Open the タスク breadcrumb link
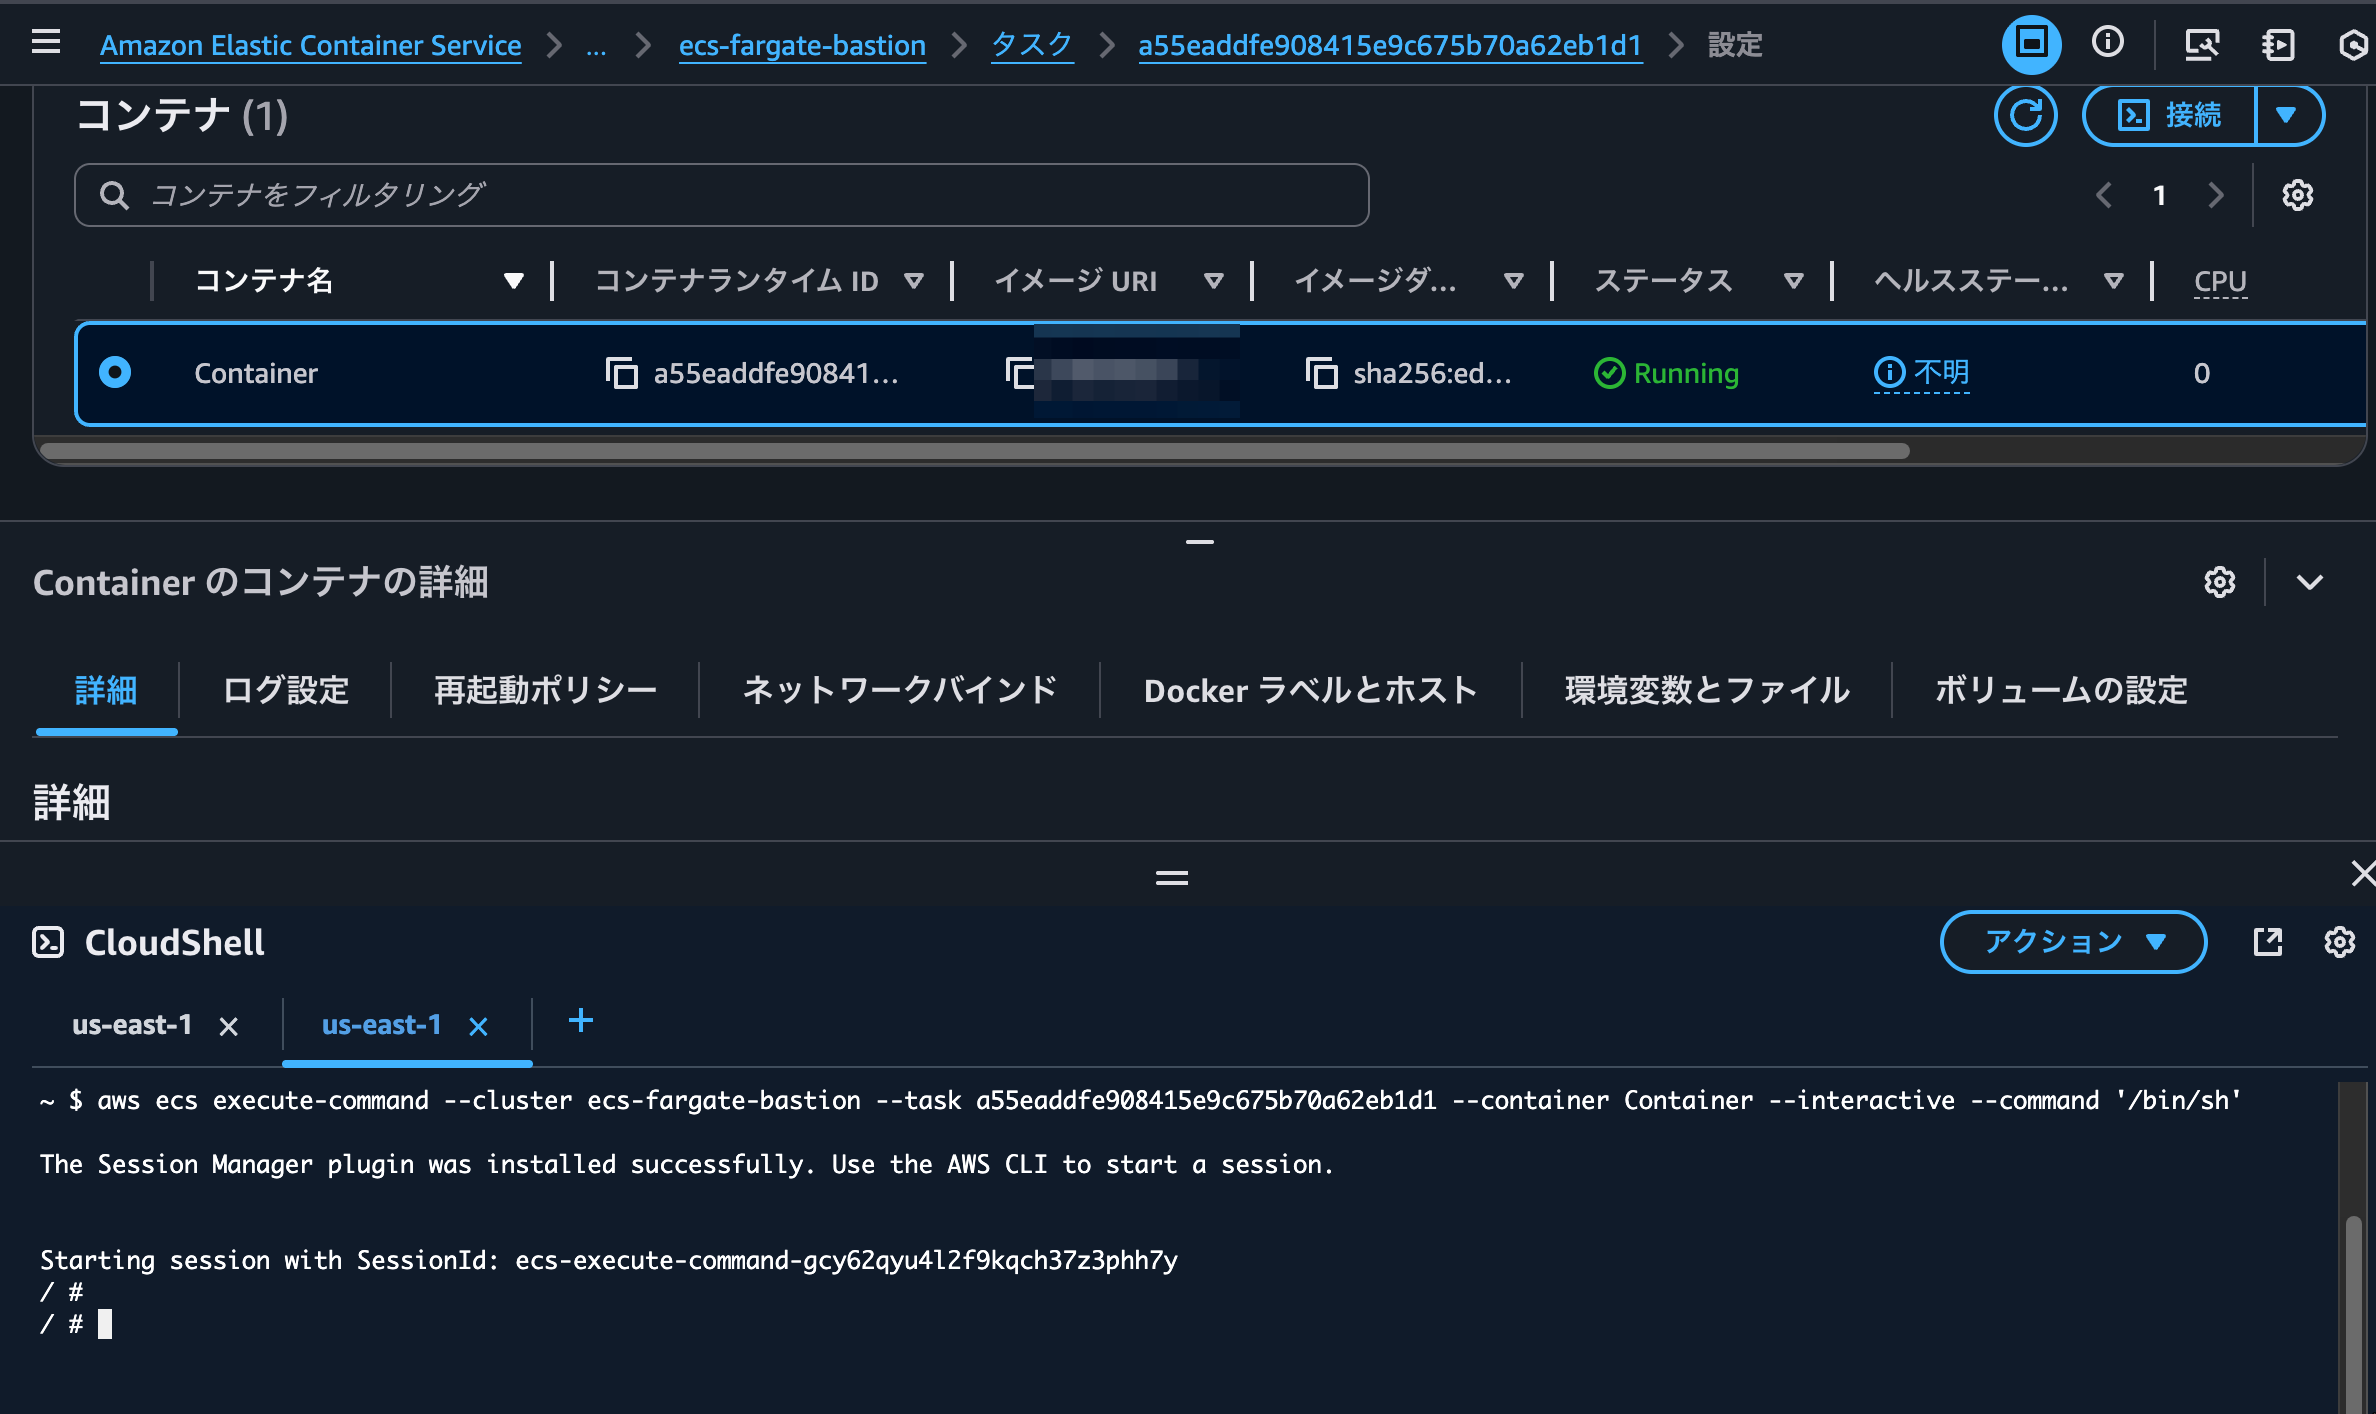This screenshot has width=2376, height=1414. (1031, 45)
